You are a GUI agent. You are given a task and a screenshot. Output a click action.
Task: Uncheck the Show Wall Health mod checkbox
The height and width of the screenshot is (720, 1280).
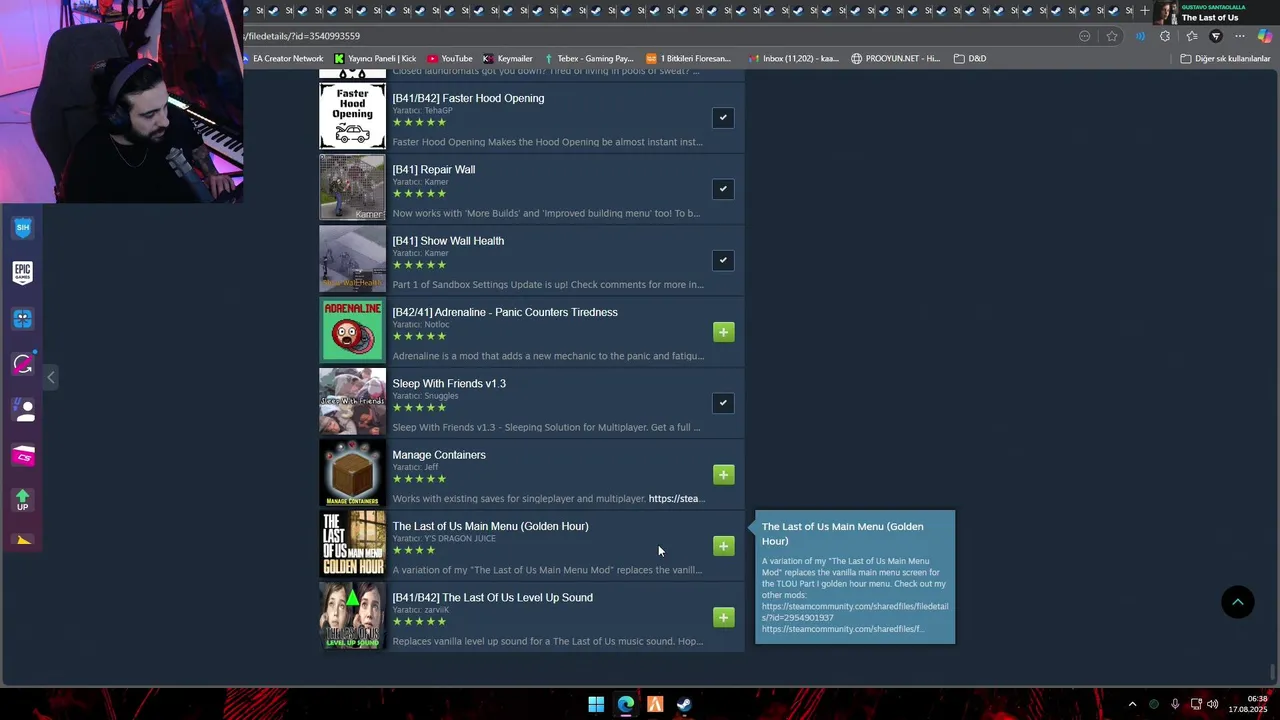(723, 260)
